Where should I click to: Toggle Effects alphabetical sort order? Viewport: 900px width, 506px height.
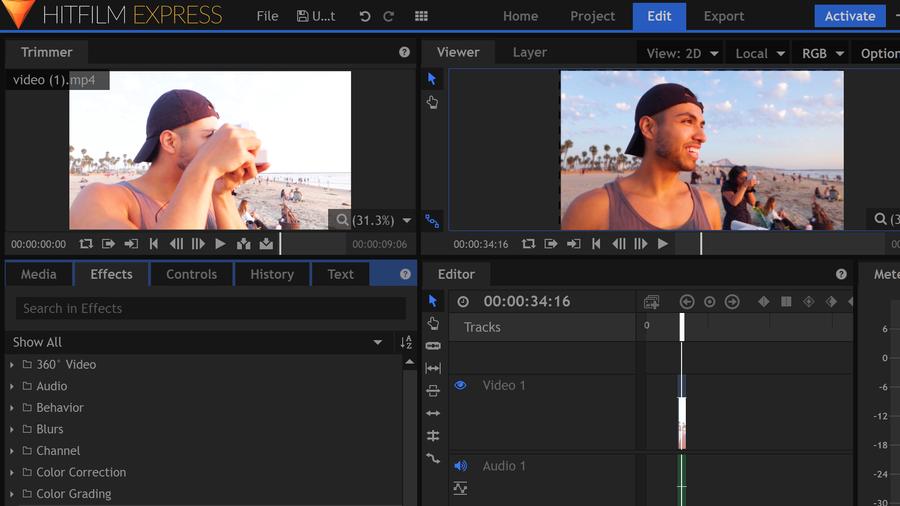(406, 342)
